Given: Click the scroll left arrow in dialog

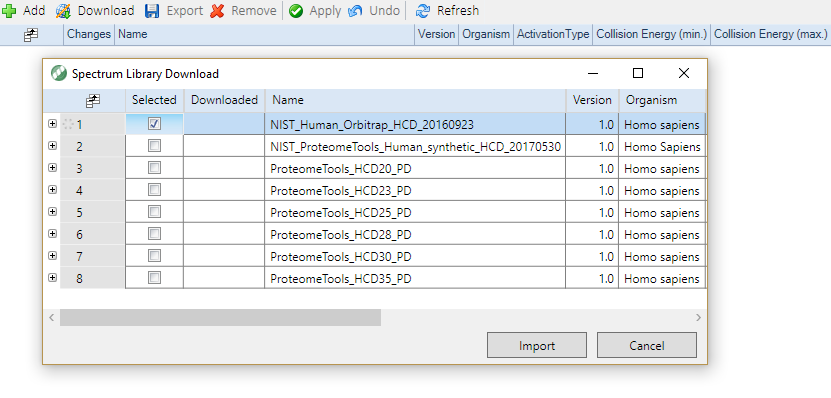Looking at the screenshot, I should point(51,317).
